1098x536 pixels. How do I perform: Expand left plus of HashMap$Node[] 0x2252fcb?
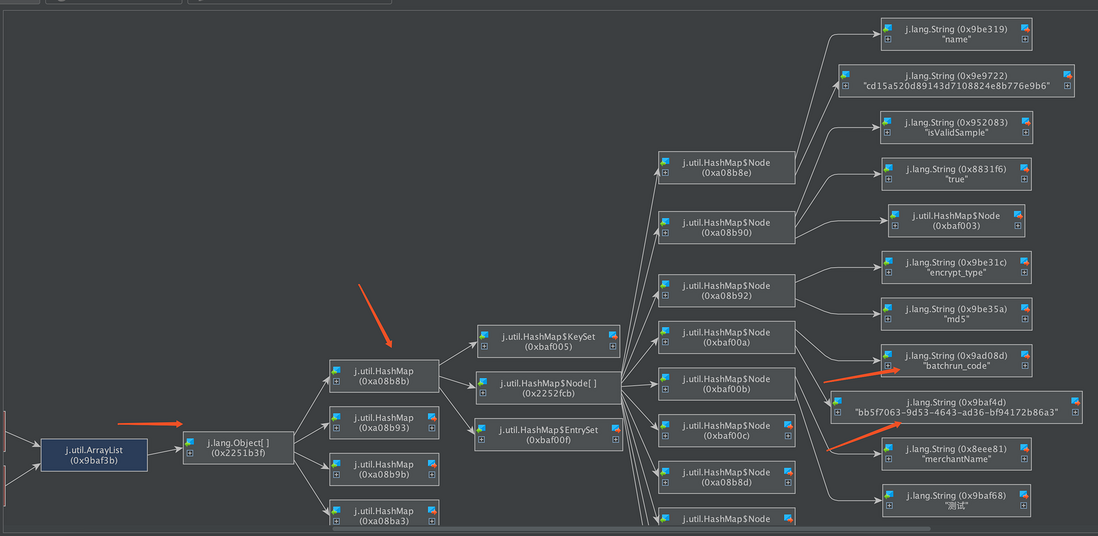(x=483, y=394)
